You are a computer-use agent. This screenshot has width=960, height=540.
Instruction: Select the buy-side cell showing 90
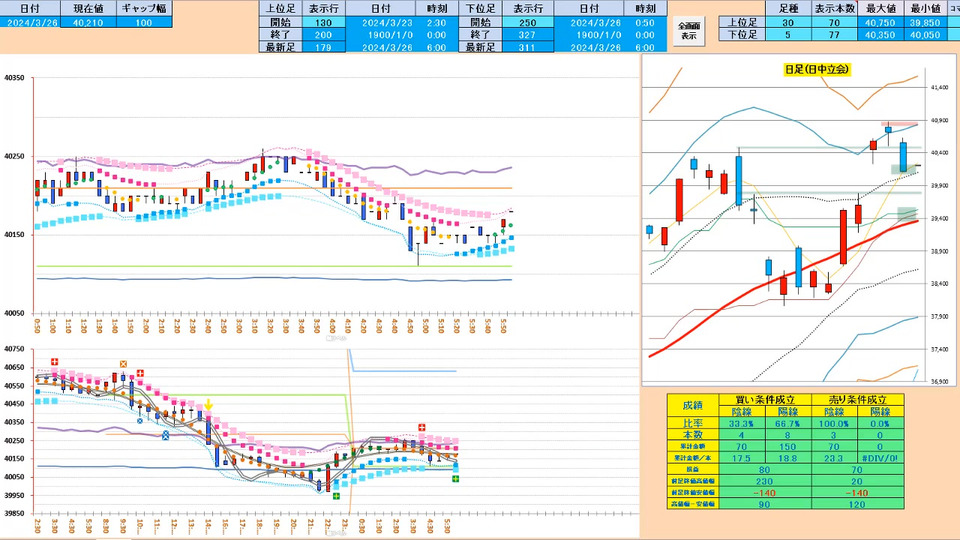tap(764, 504)
